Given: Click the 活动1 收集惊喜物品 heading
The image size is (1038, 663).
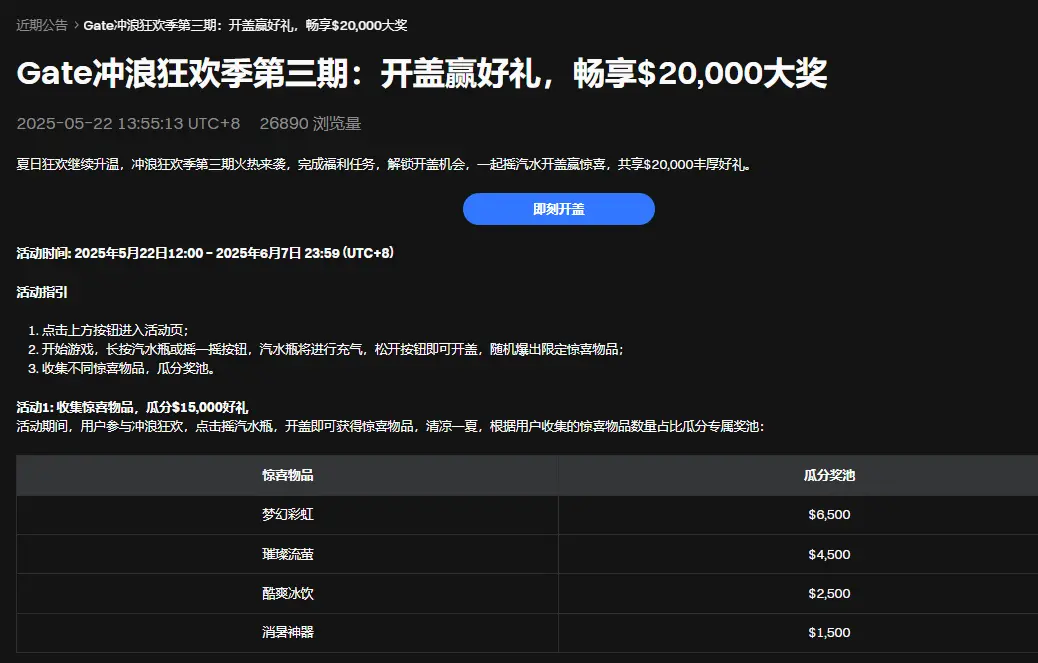Looking at the screenshot, I should (x=132, y=407).
